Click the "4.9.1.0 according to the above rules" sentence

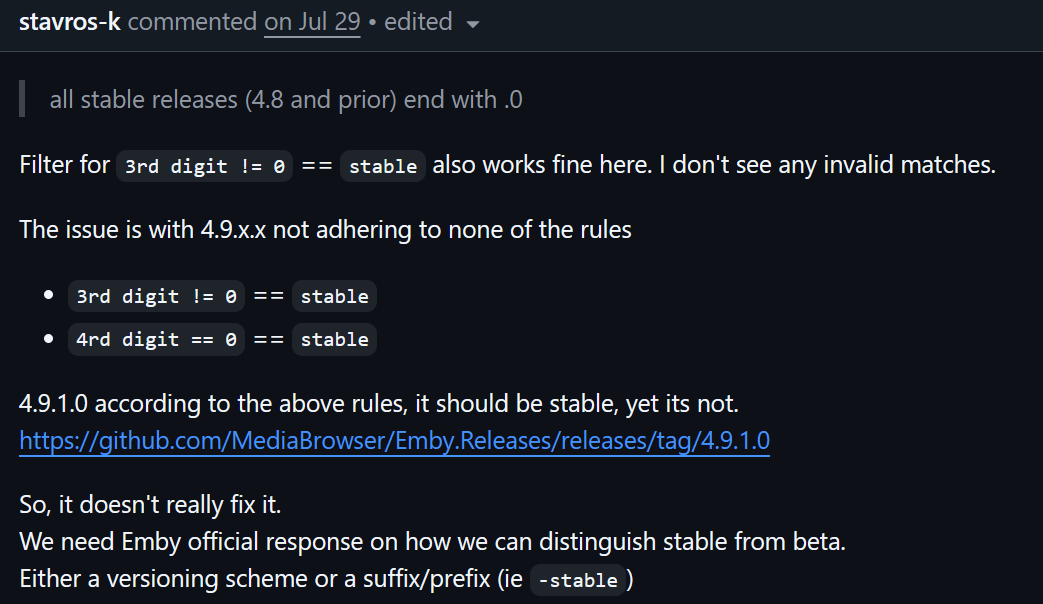[x=378, y=405]
